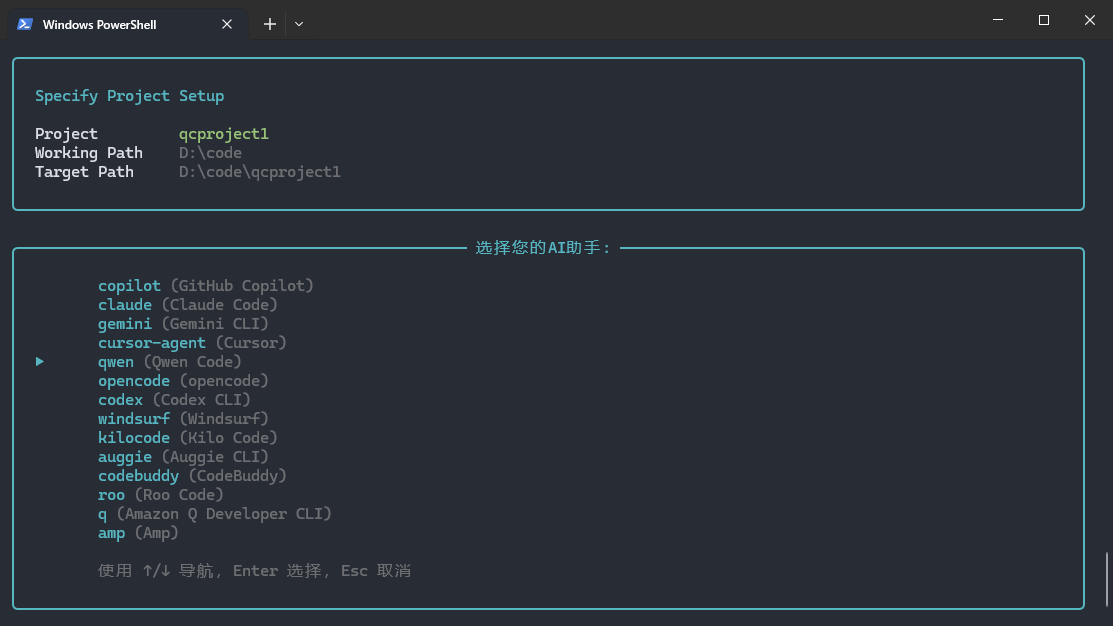Select cursor-agent (Cursor) option
Screen dimensions: 1113x626
coord(151,342)
